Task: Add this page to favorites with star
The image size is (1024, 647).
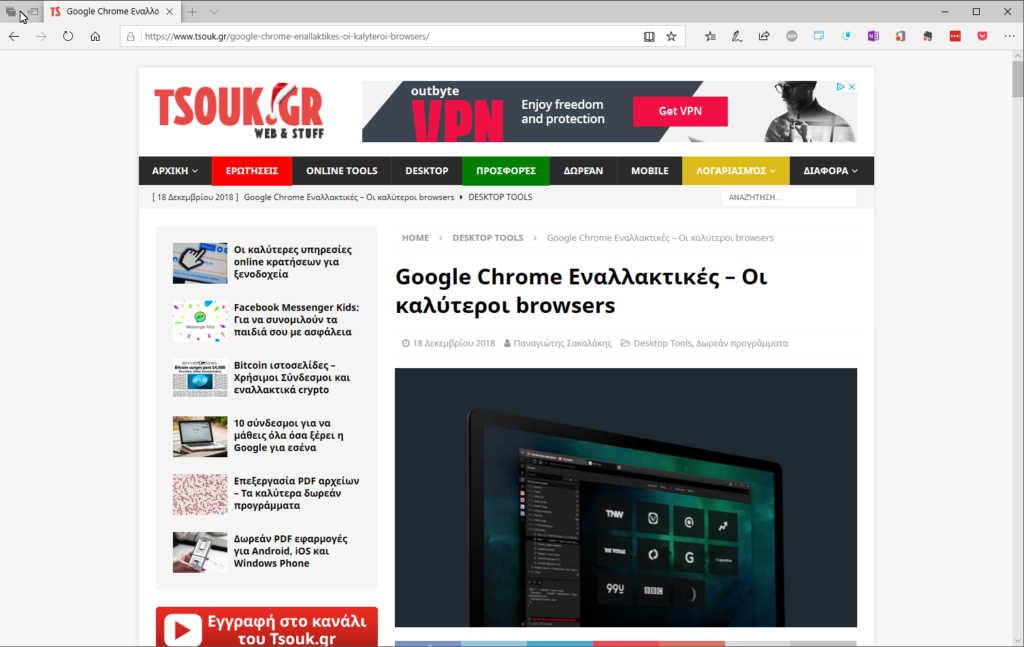Action: click(x=671, y=37)
